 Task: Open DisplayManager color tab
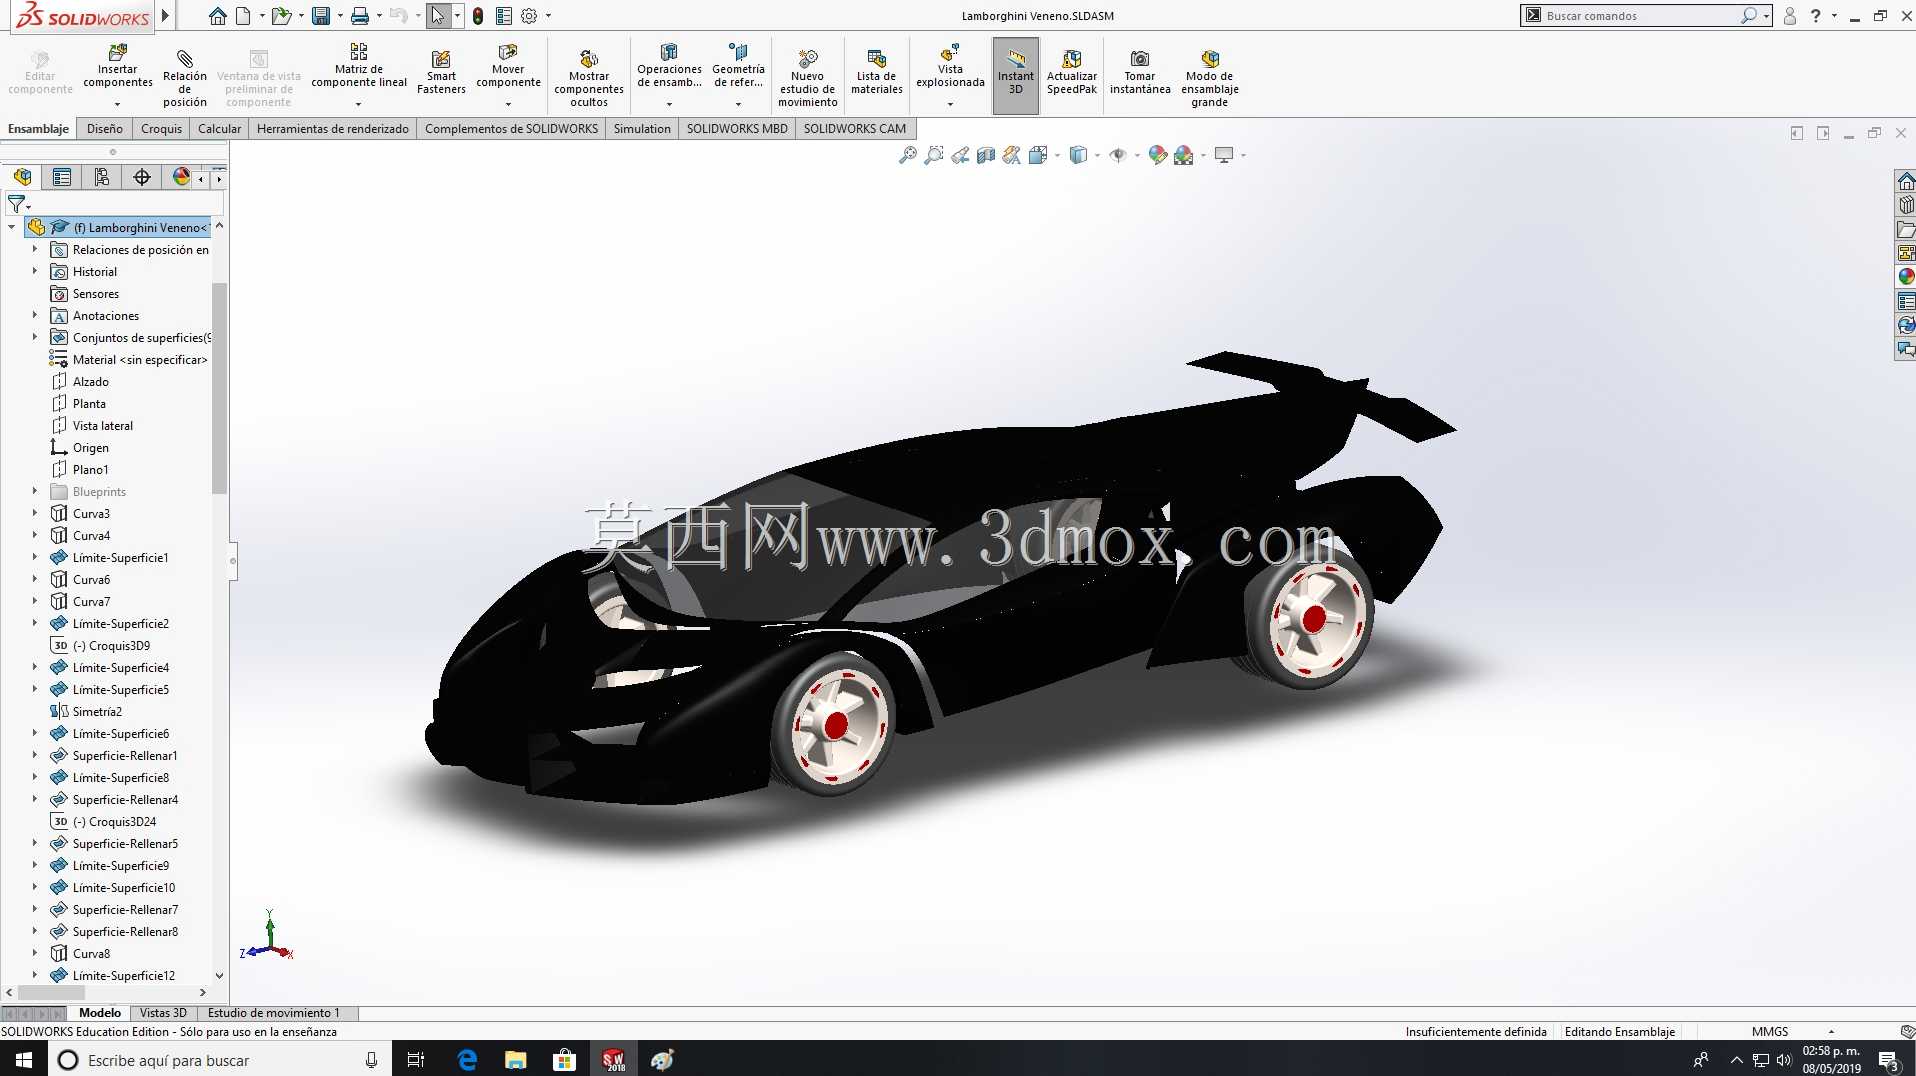tap(181, 177)
